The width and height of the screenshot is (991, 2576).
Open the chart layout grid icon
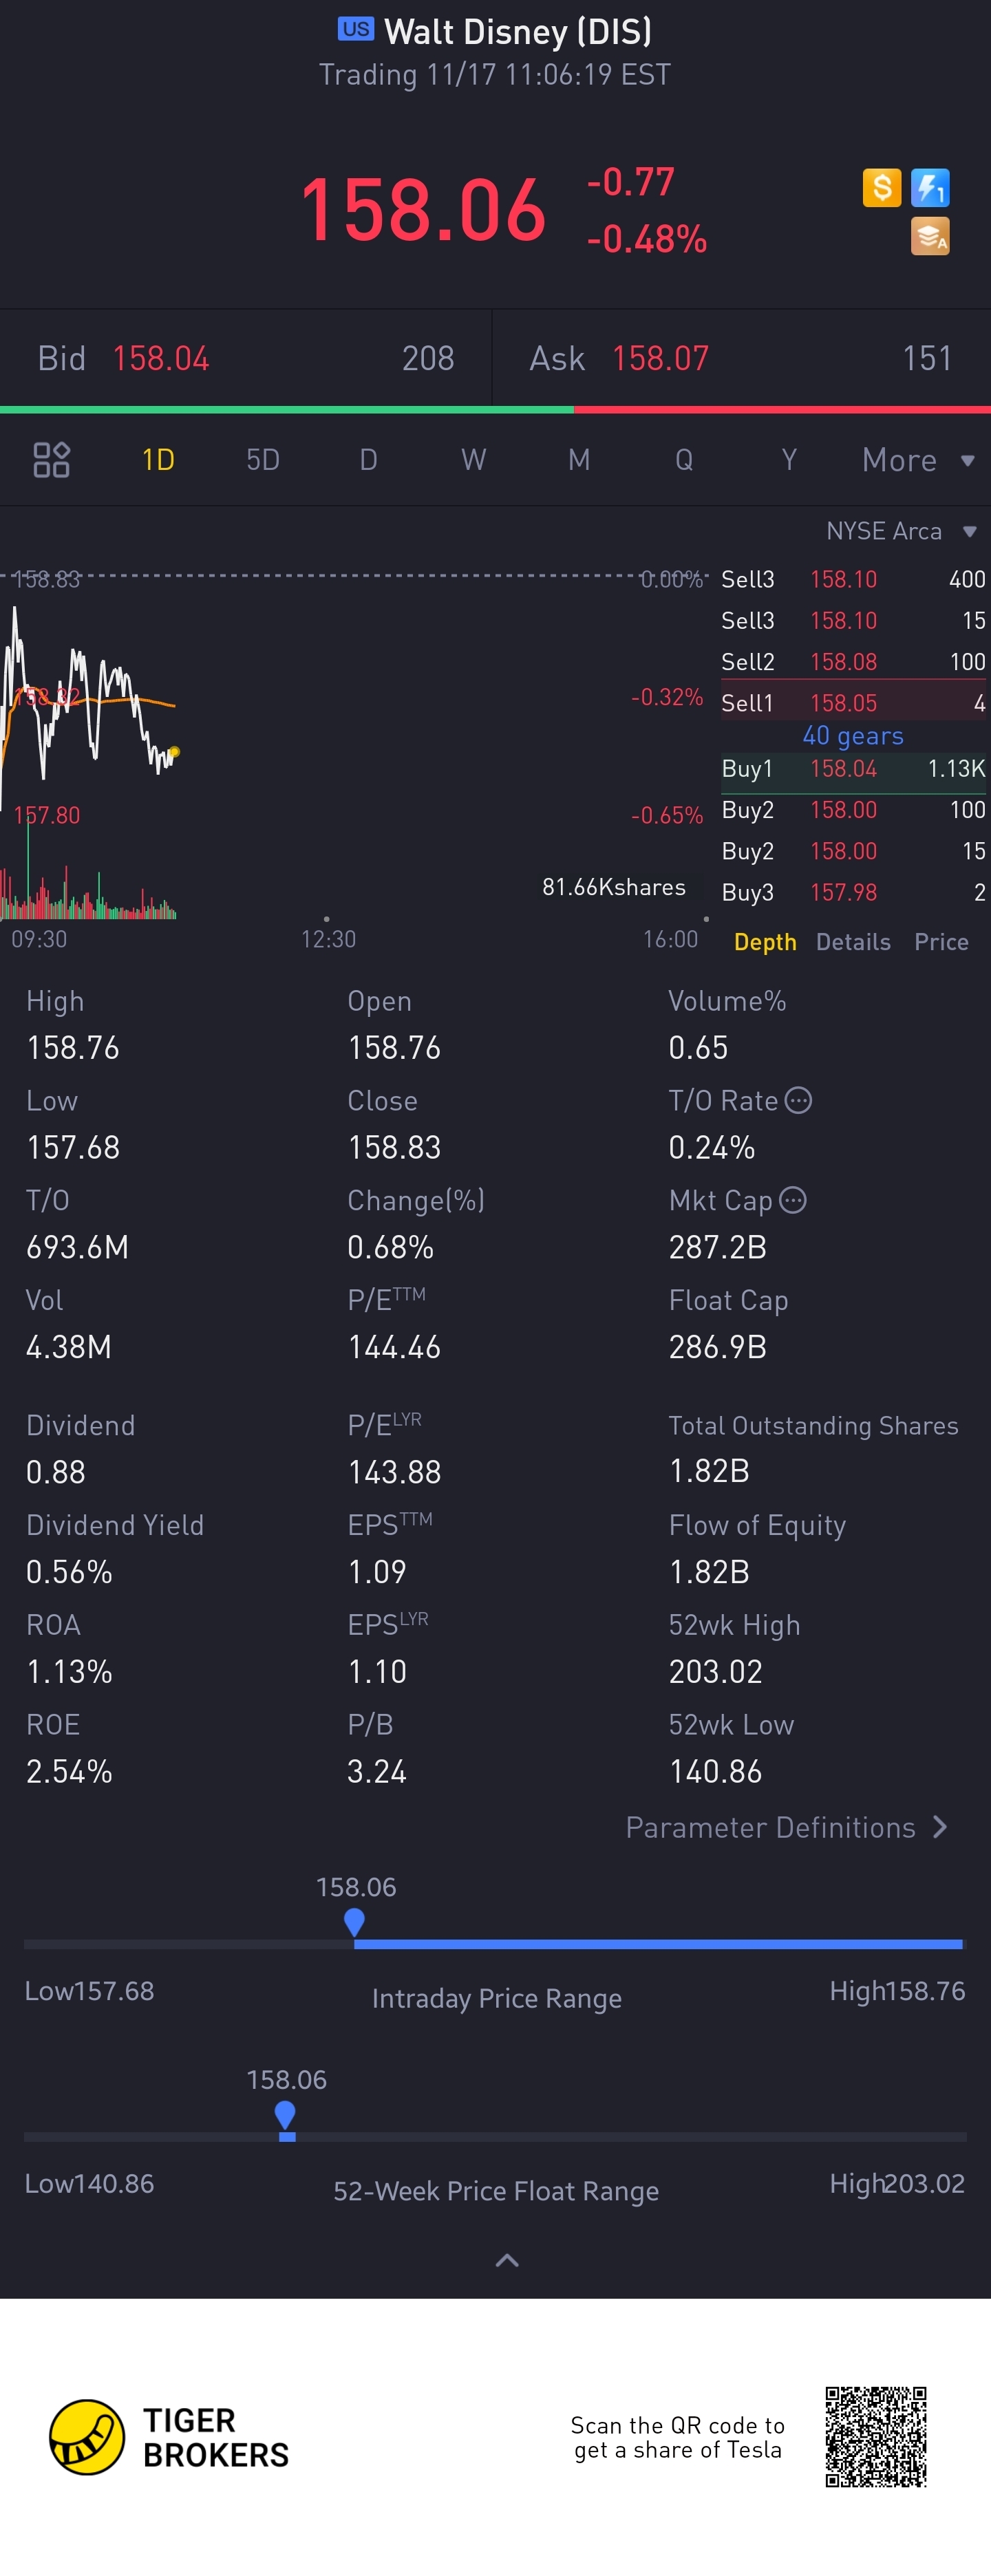[x=51, y=460]
